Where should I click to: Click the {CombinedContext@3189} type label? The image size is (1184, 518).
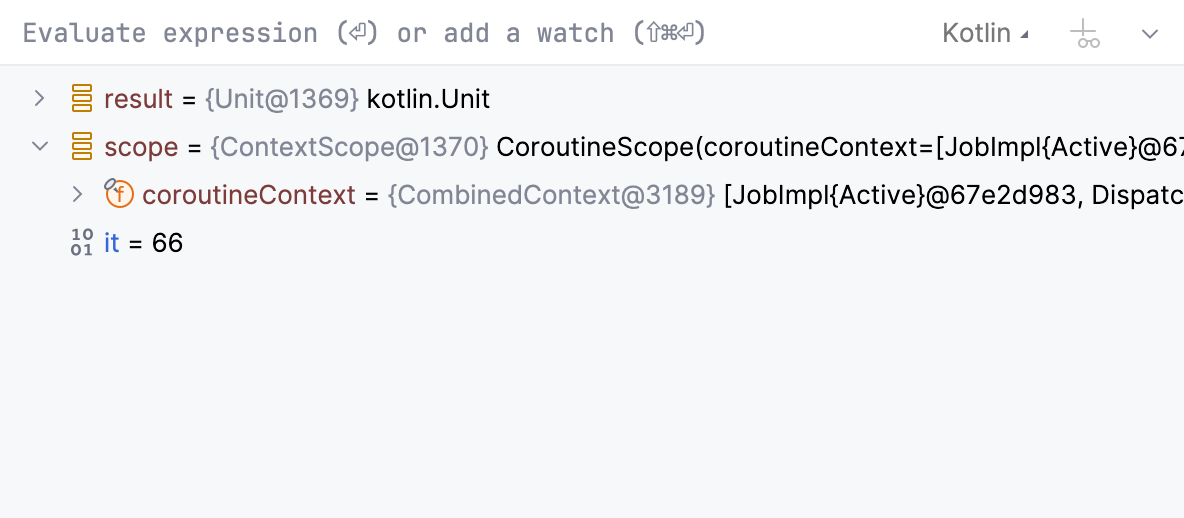pos(551,195)
